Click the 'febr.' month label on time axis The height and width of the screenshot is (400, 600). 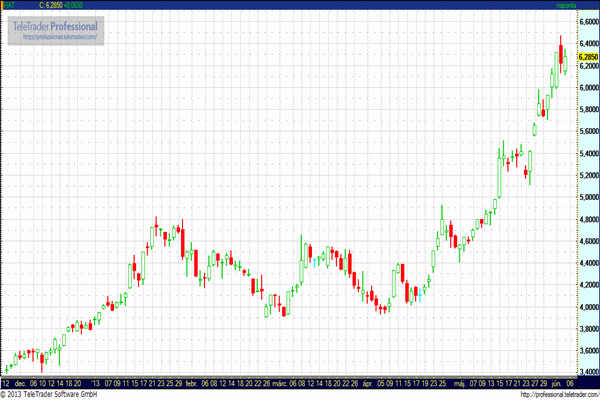(x=191, y=382)
